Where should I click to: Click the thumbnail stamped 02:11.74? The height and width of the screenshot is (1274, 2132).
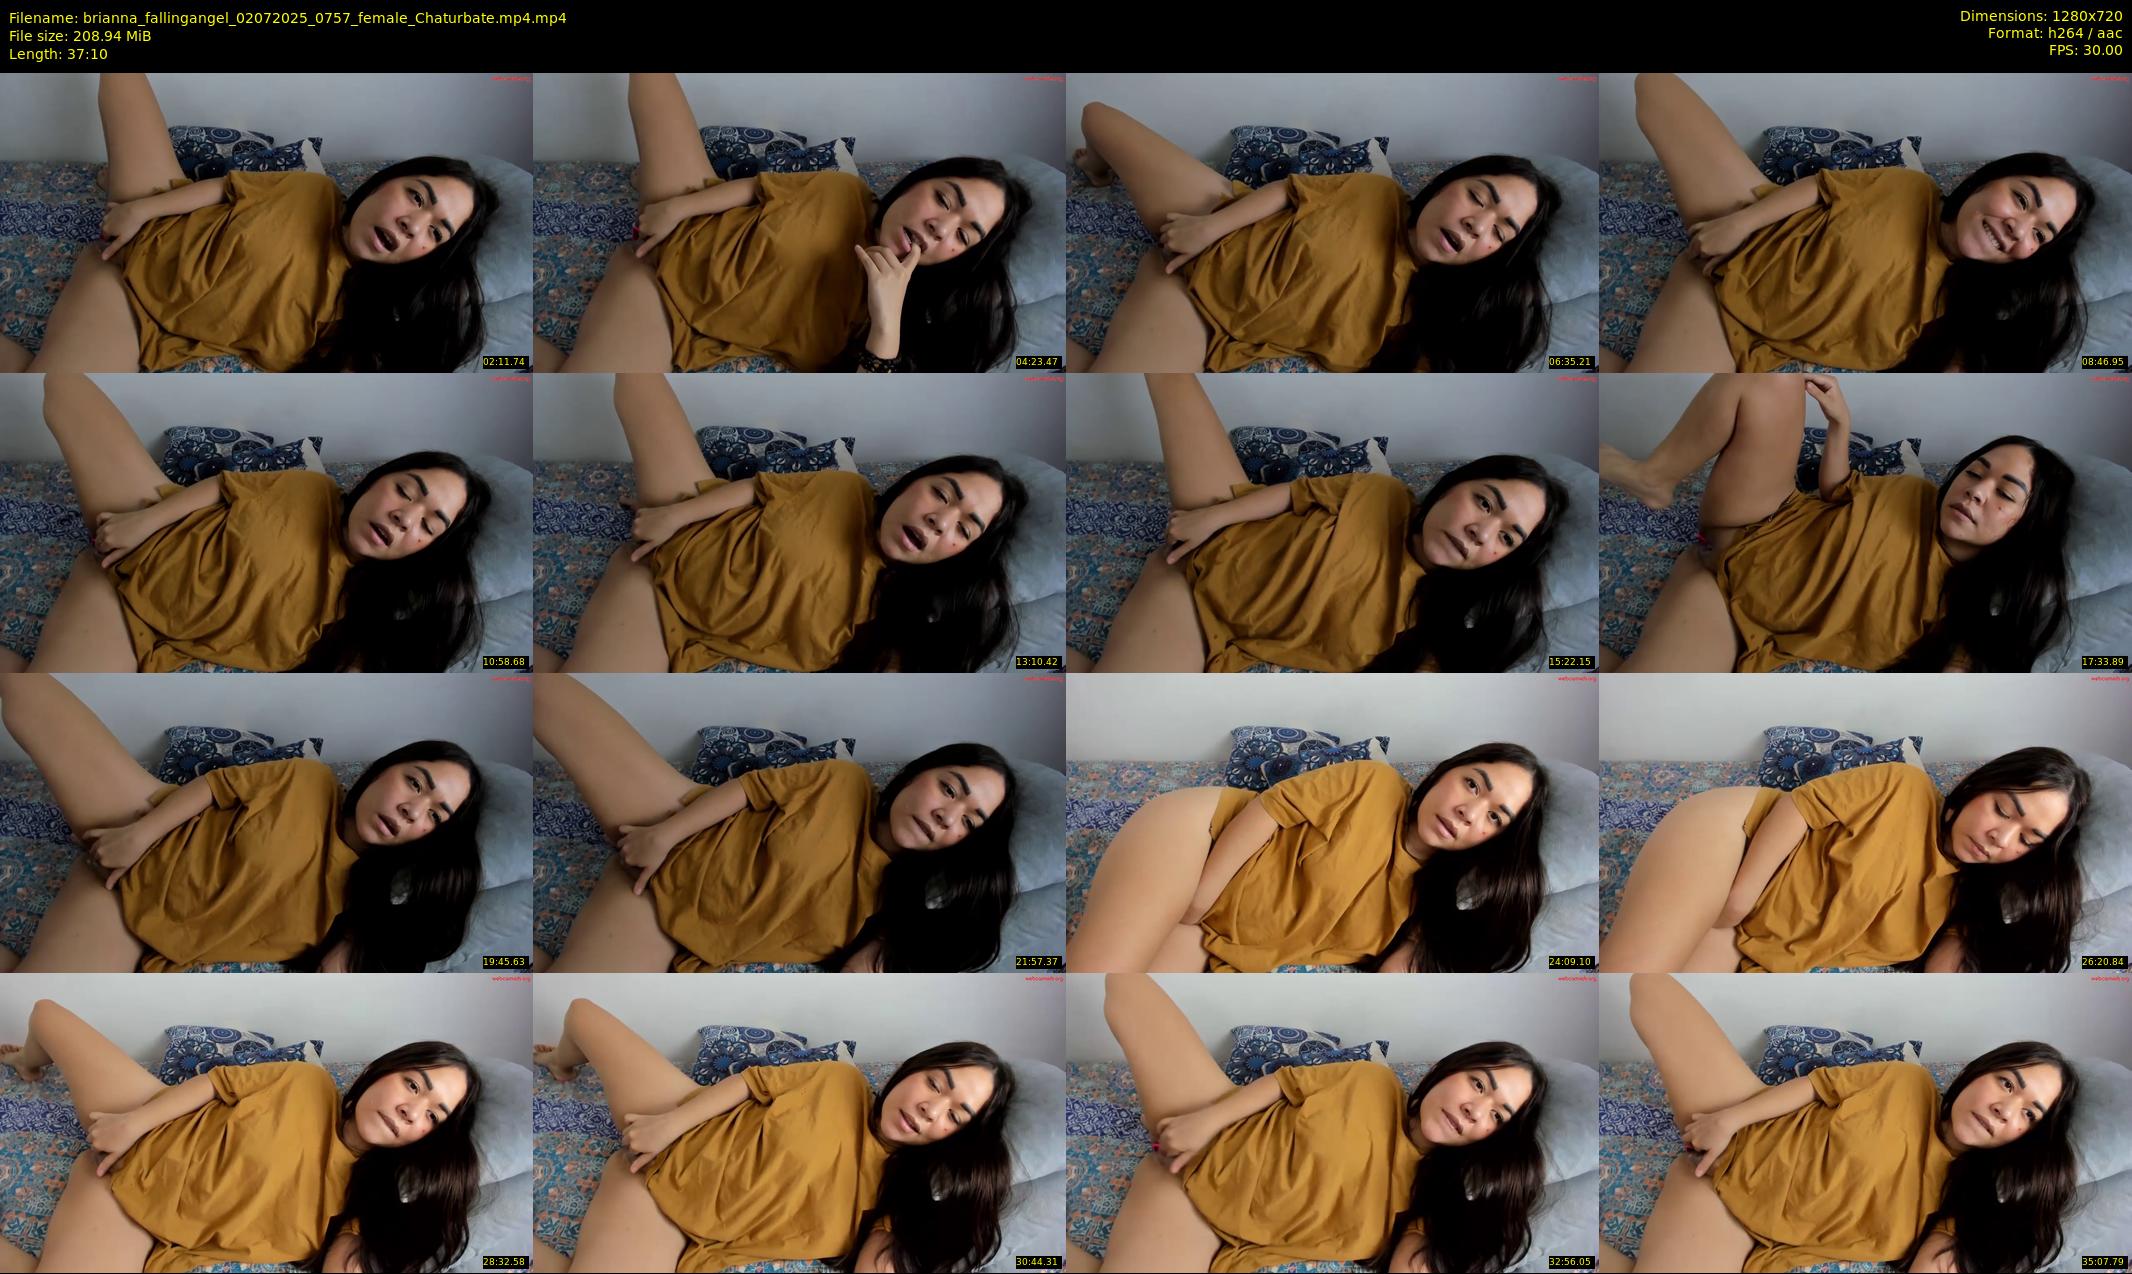[x=266, y=222]
